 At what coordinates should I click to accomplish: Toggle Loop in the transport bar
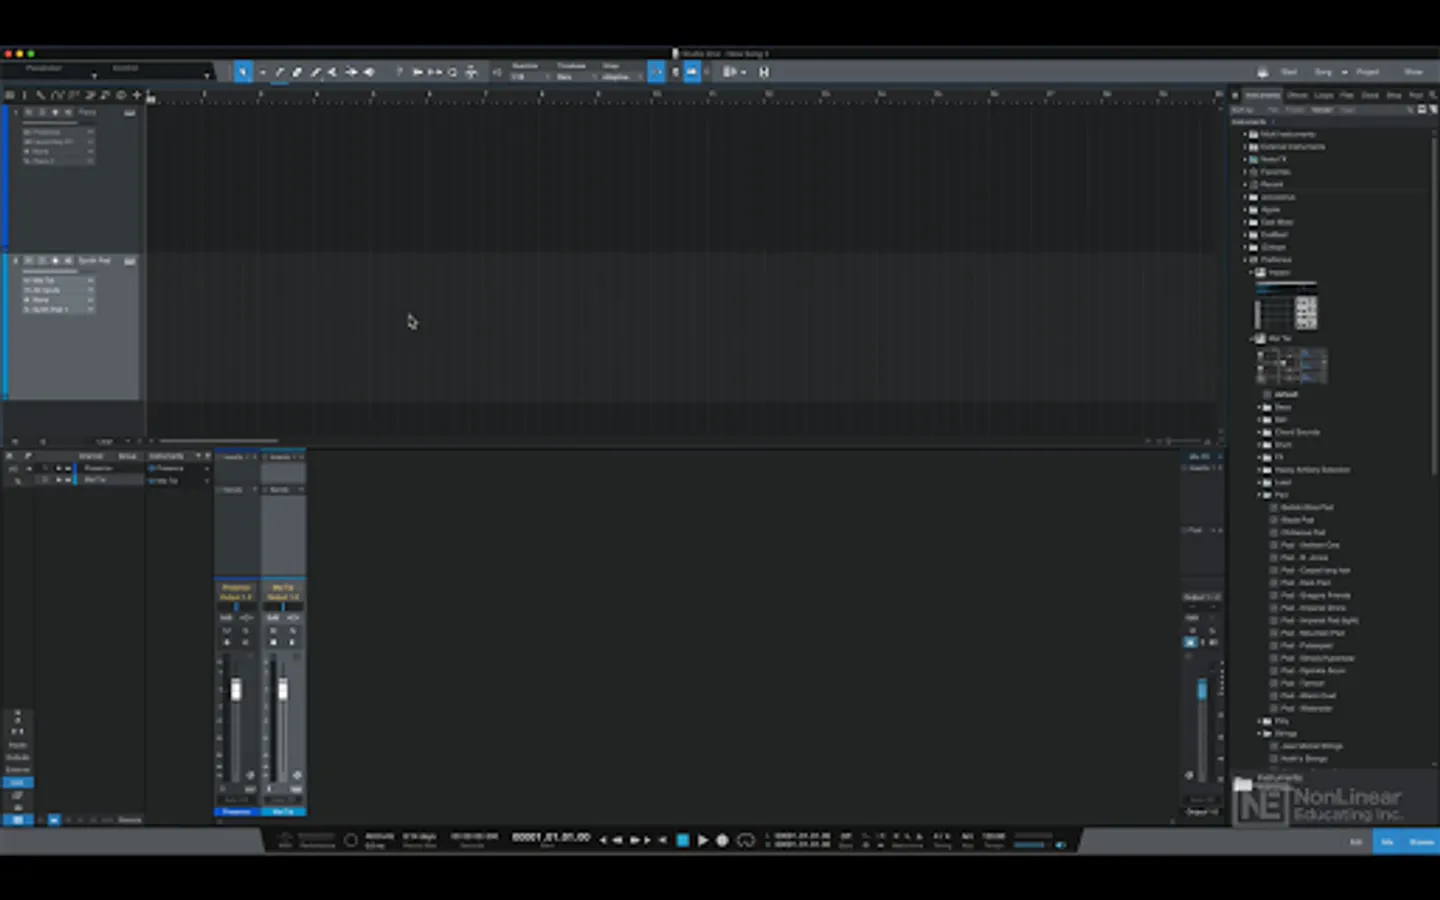(746, 840)
